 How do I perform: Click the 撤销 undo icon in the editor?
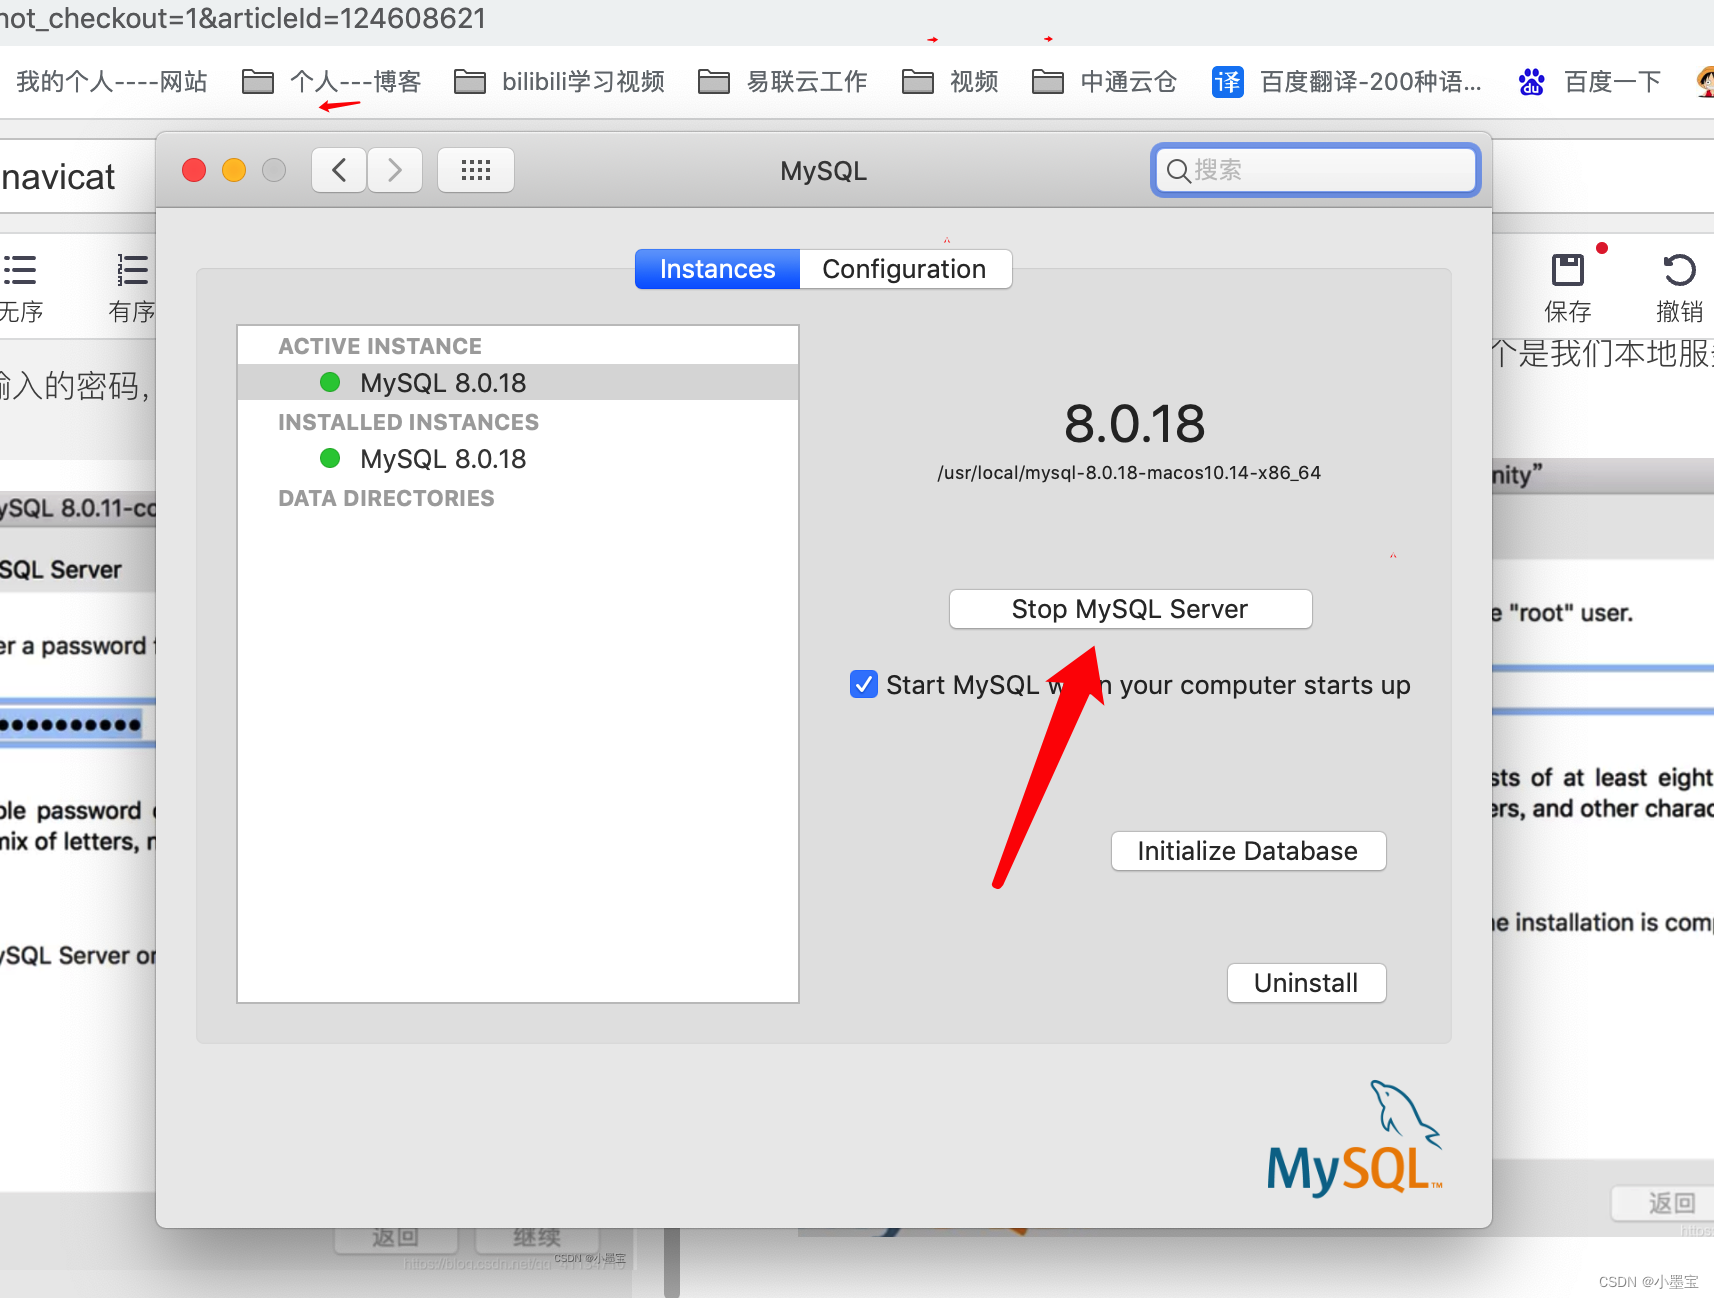[1679, 270]
